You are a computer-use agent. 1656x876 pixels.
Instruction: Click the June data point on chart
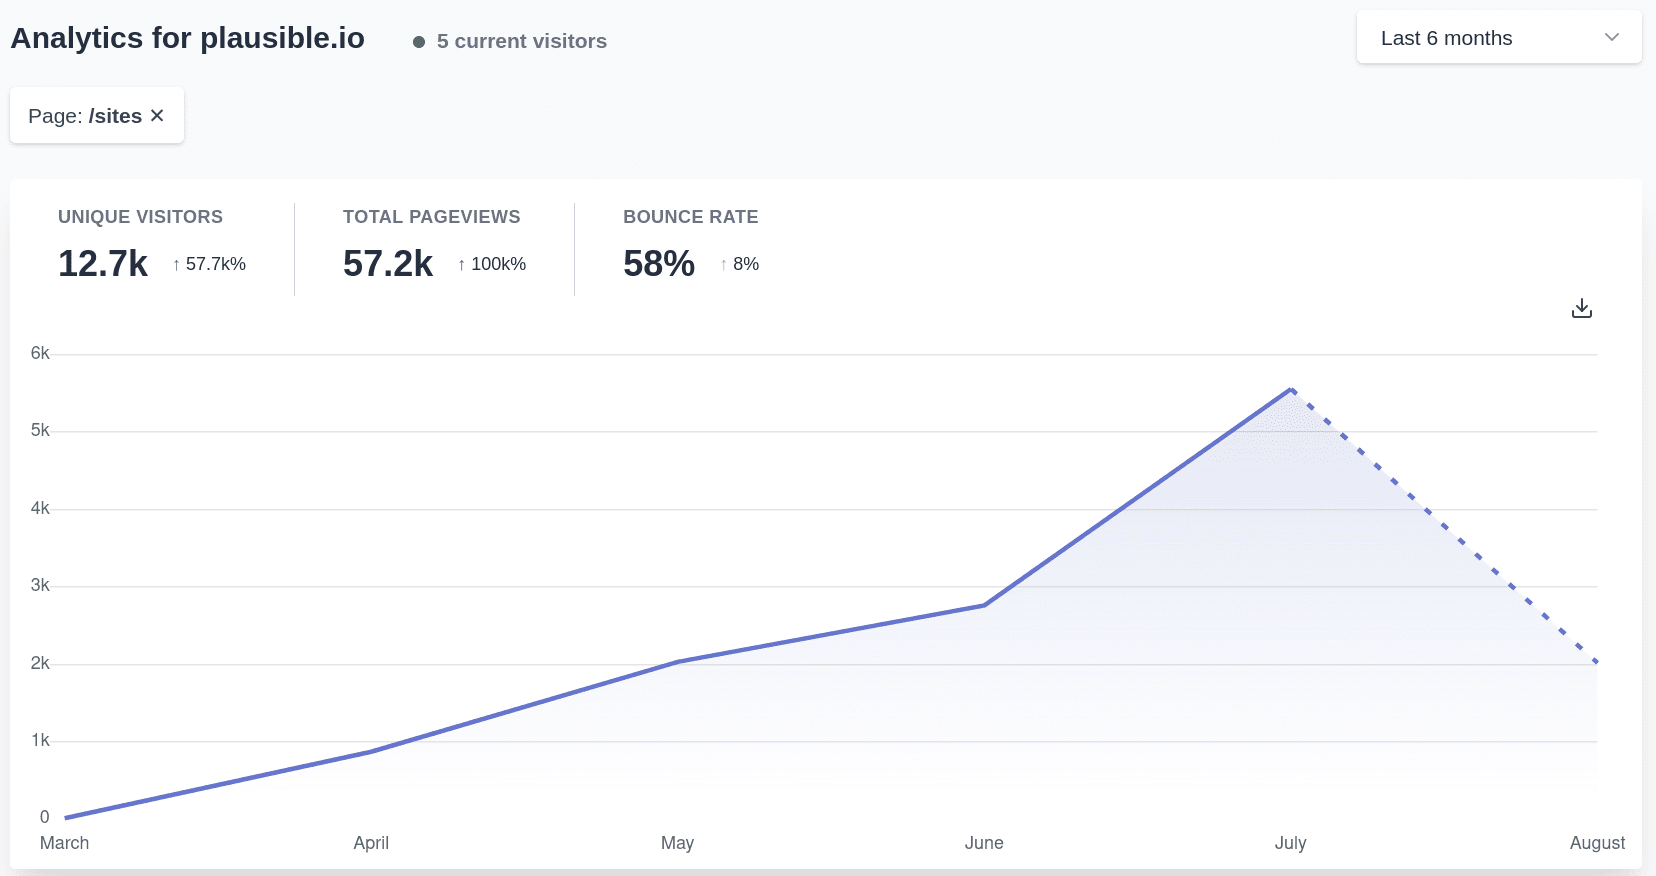pos(984,605)
